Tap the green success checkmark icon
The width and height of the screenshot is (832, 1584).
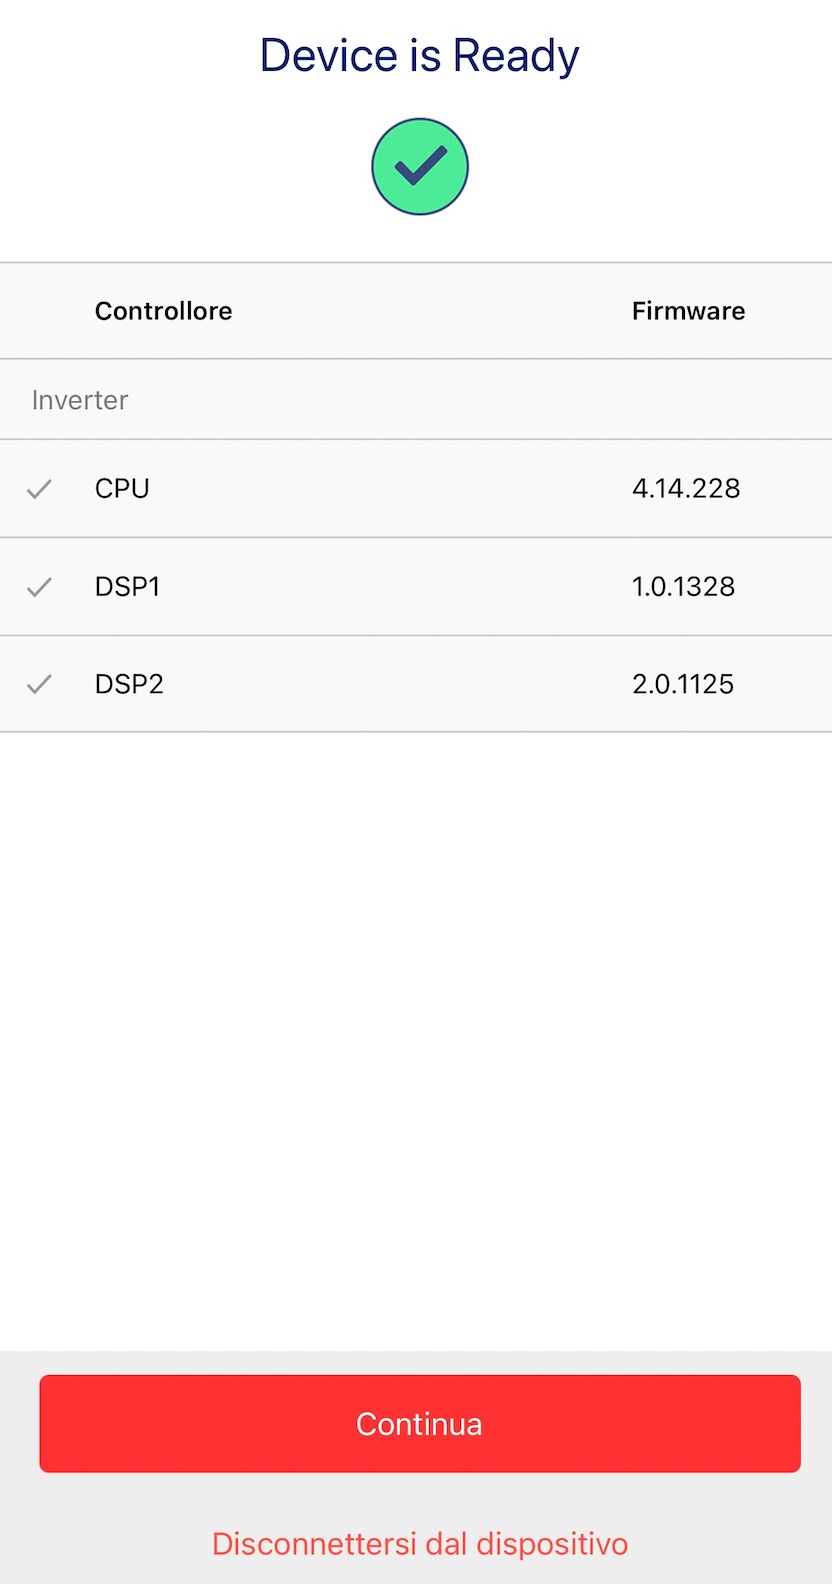tap(420, 166)
